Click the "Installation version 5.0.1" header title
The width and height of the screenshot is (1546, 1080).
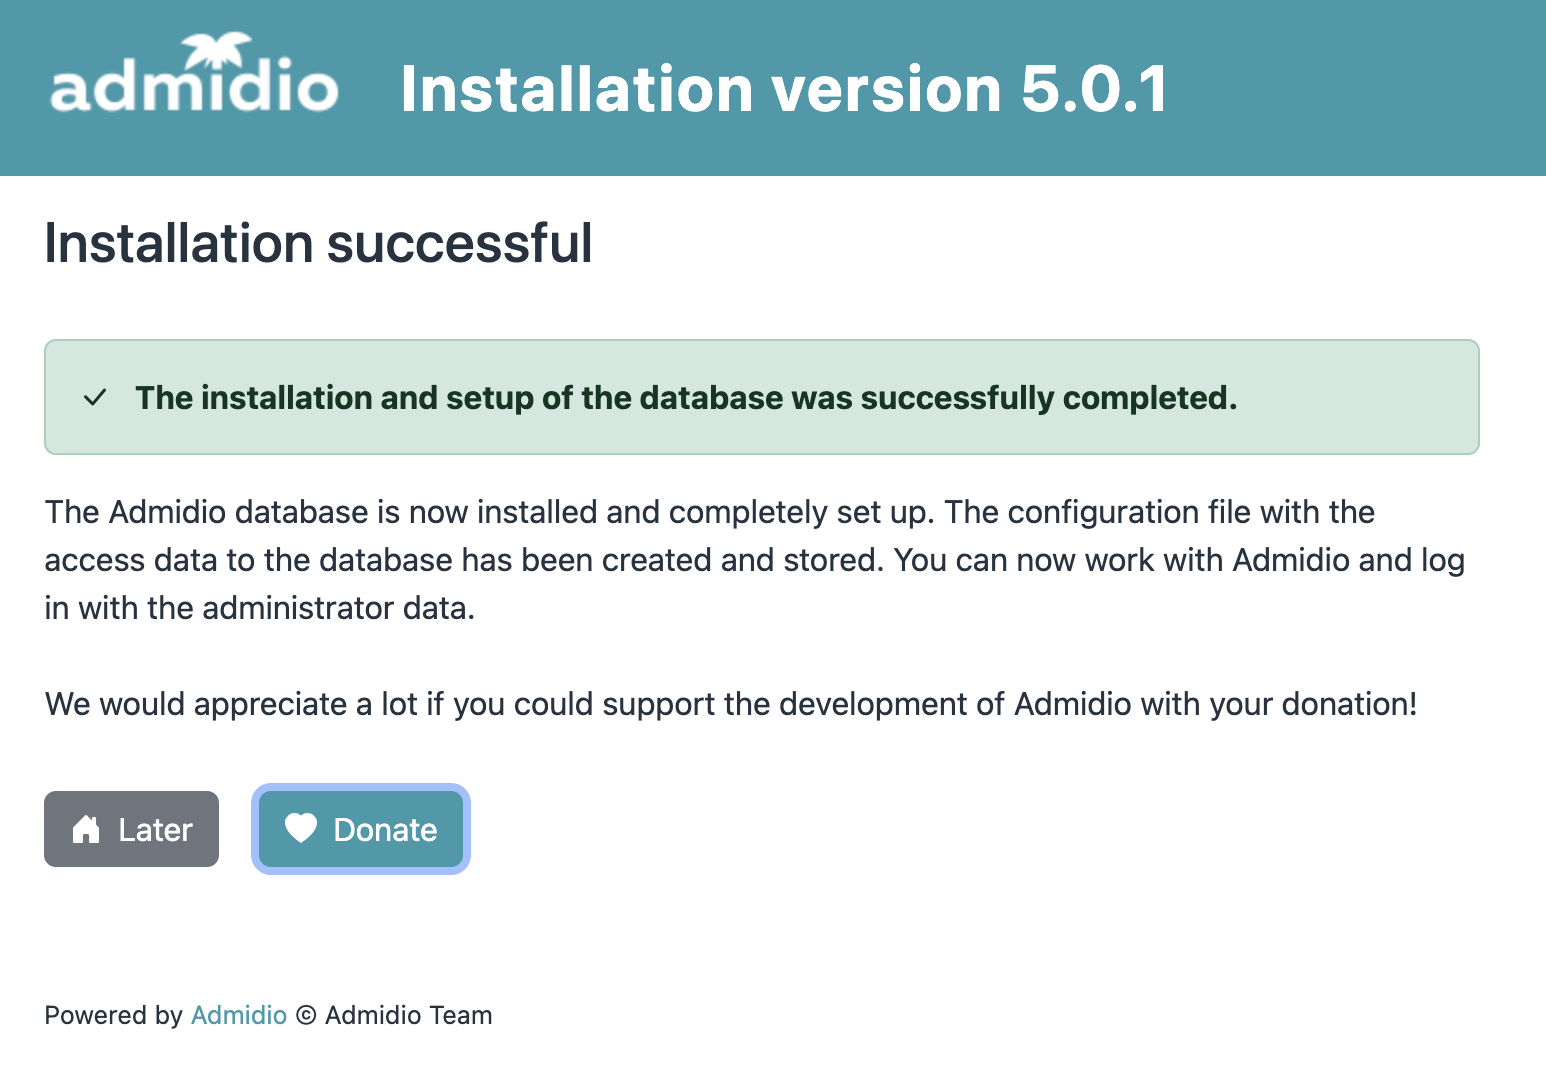(x=783, y=89)
